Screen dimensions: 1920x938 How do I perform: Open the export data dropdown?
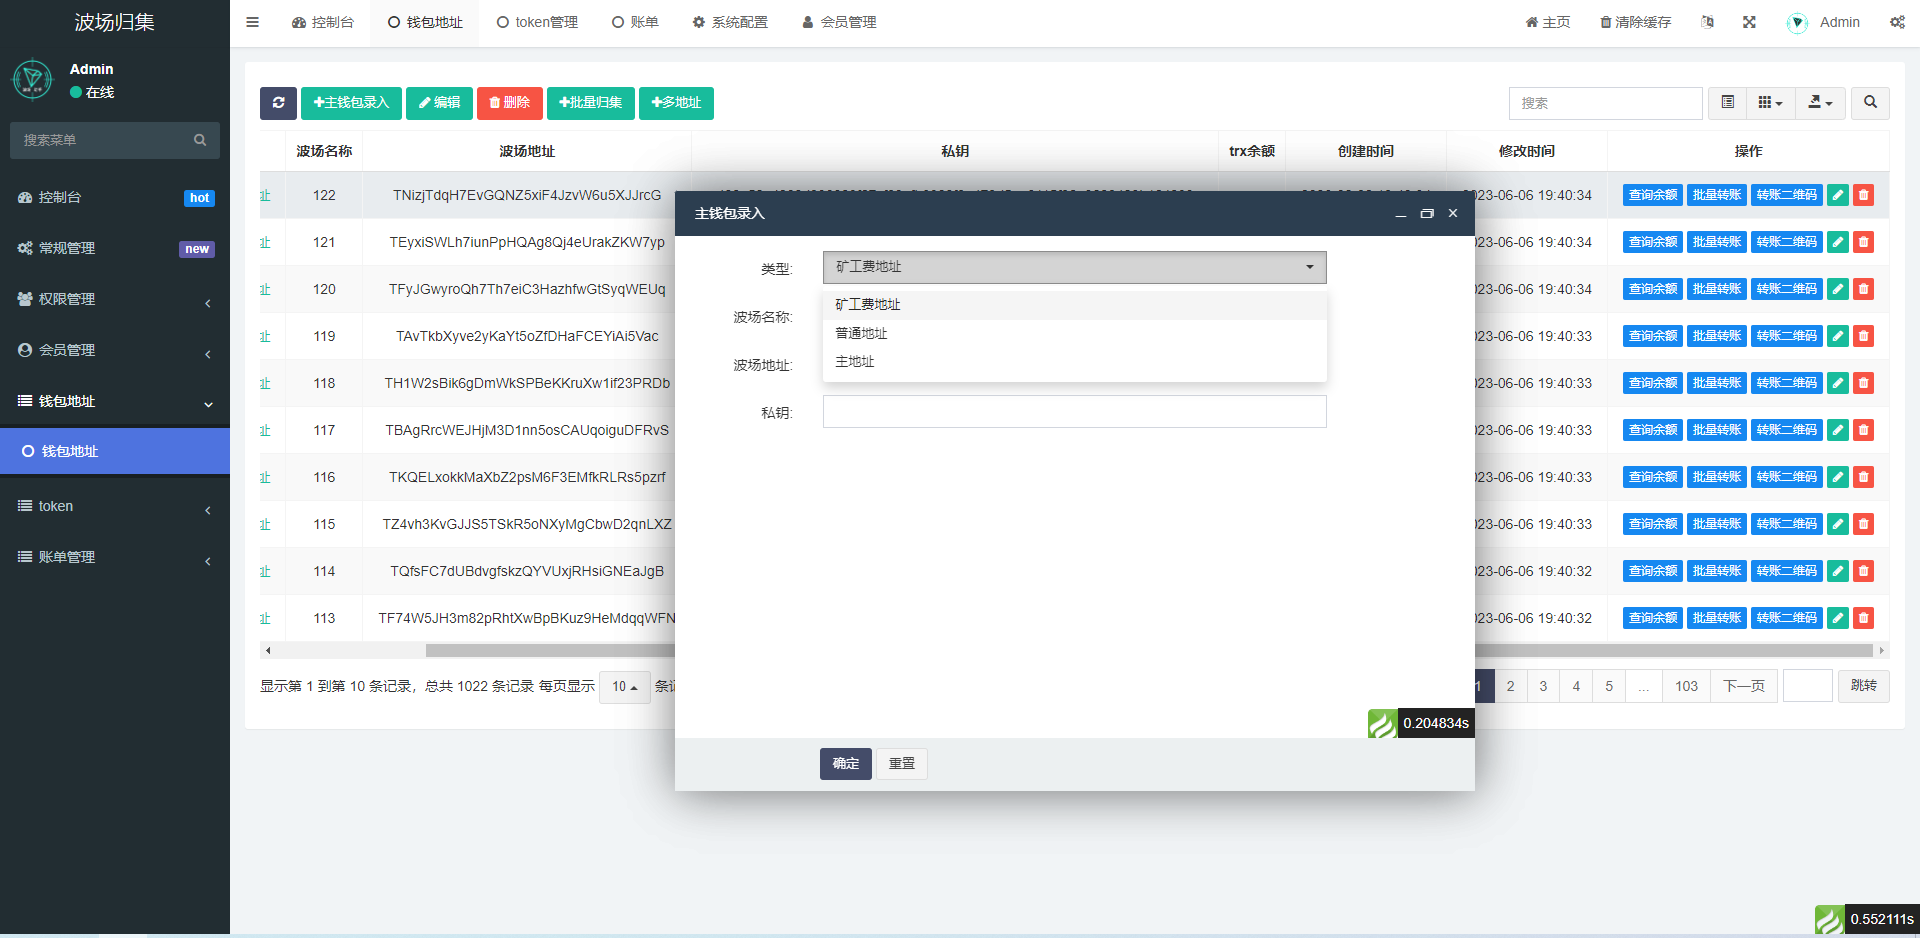pyautogui.click(x=1820, y=103)
